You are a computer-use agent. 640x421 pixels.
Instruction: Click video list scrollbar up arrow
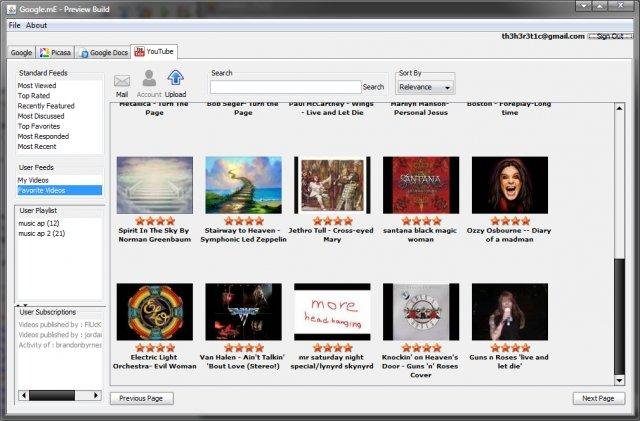click(619, 108)
